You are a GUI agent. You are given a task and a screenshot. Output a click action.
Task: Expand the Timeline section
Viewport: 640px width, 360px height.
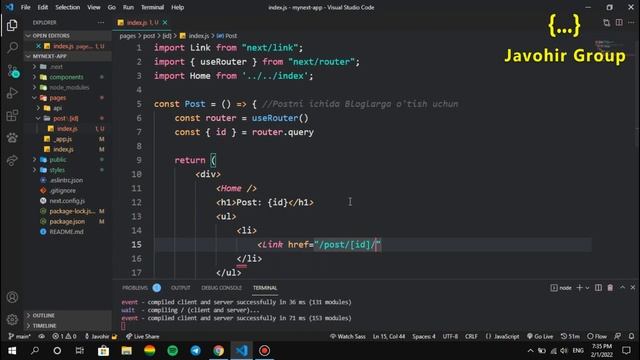(x=67, y=326)
